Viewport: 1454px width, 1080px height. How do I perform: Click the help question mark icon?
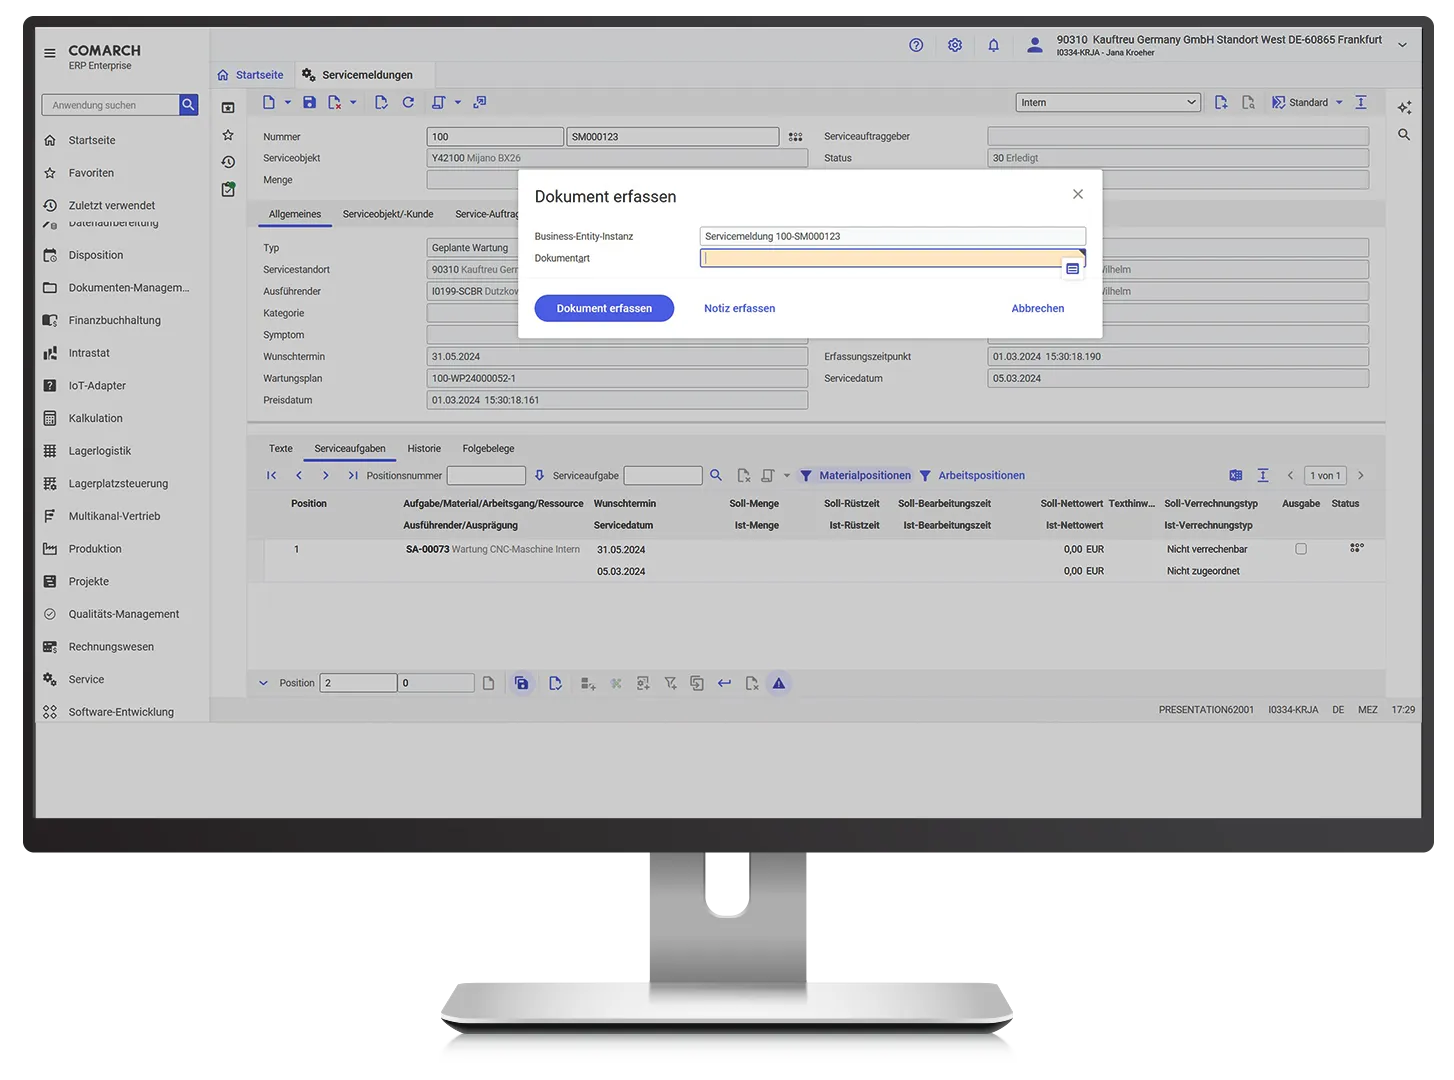coord(916,45)
